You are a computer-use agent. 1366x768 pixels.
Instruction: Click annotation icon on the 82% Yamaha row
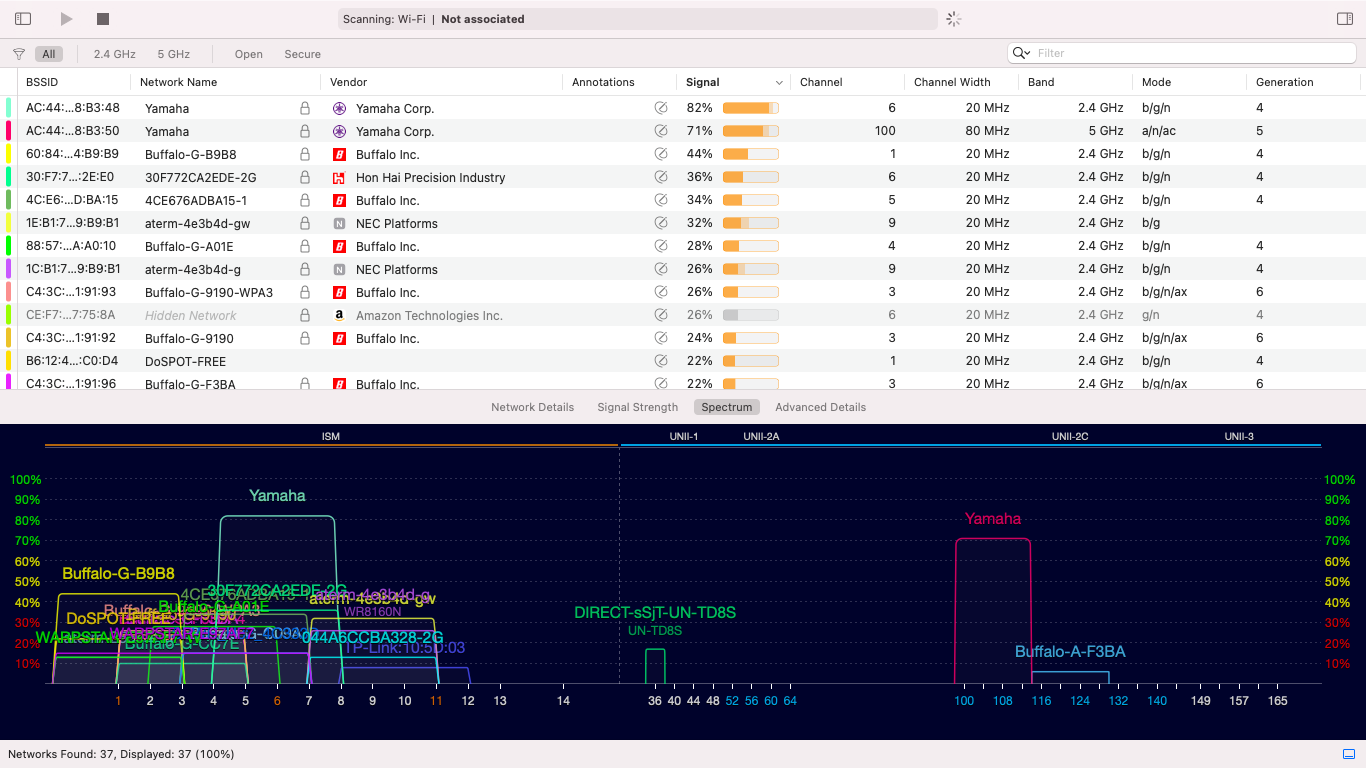tap(660, 108)
